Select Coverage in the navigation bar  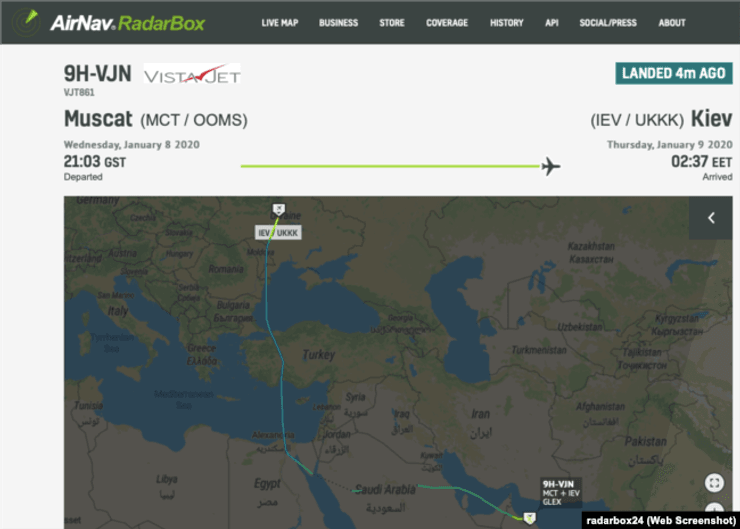point(447,23)
